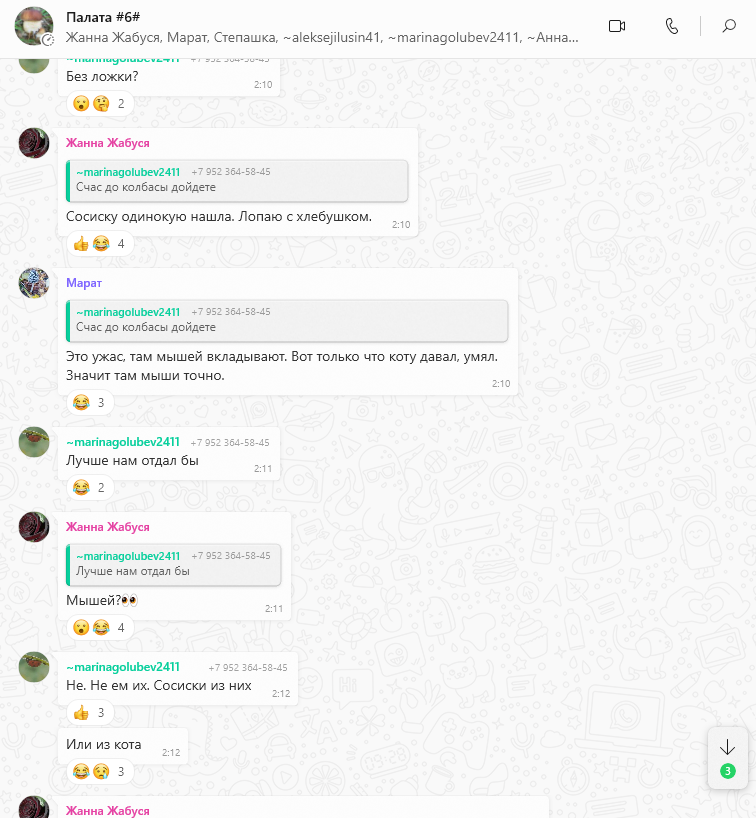Image resolution: width=756 pixels, height=818 pixels.
Task: View reactions on 'Сосиску одинокую нашла' message
Action: (100, 244)
